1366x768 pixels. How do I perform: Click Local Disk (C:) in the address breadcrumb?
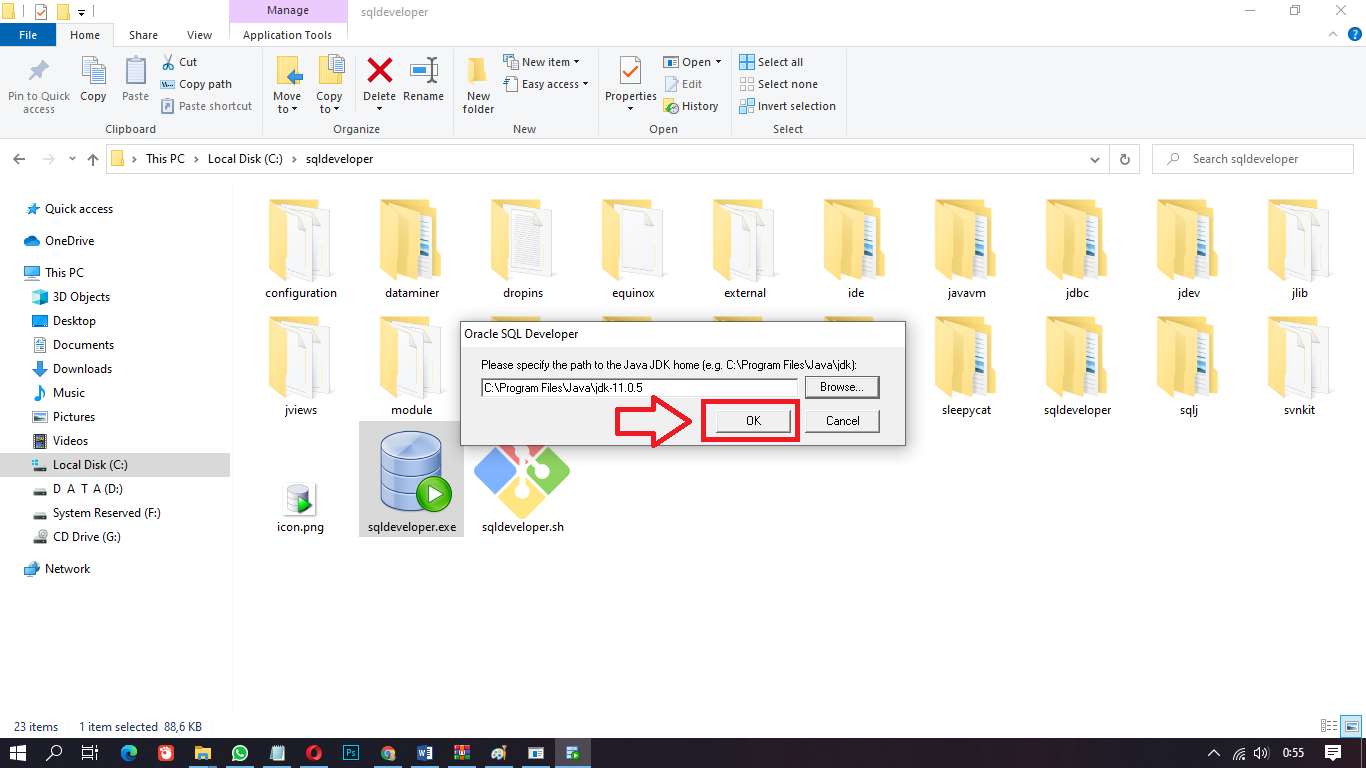pyautogui.click(x=245, y=159)
